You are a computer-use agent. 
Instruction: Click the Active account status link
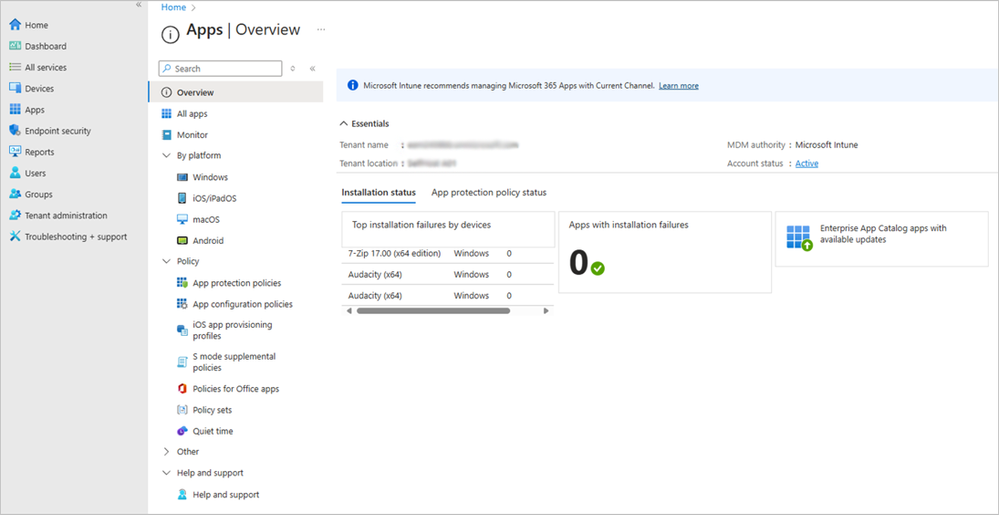click(x=807, y=164)
